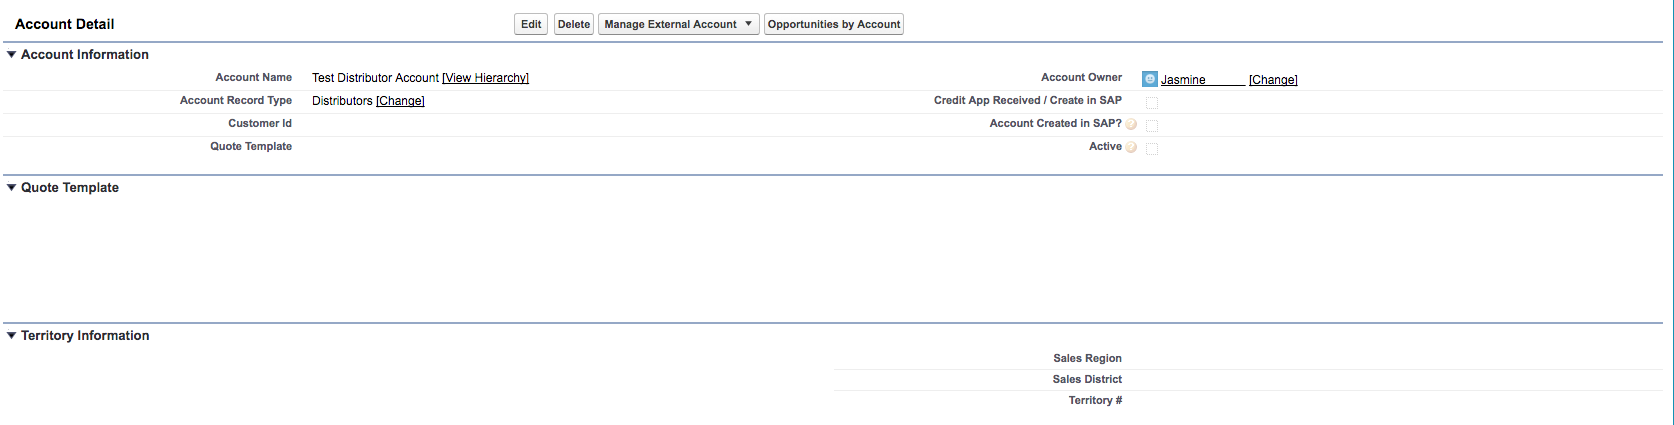Click the Test Distributor Account name text
Image resolution: width=1674 pixels, height=425 pixels.
tap(375, 78)
